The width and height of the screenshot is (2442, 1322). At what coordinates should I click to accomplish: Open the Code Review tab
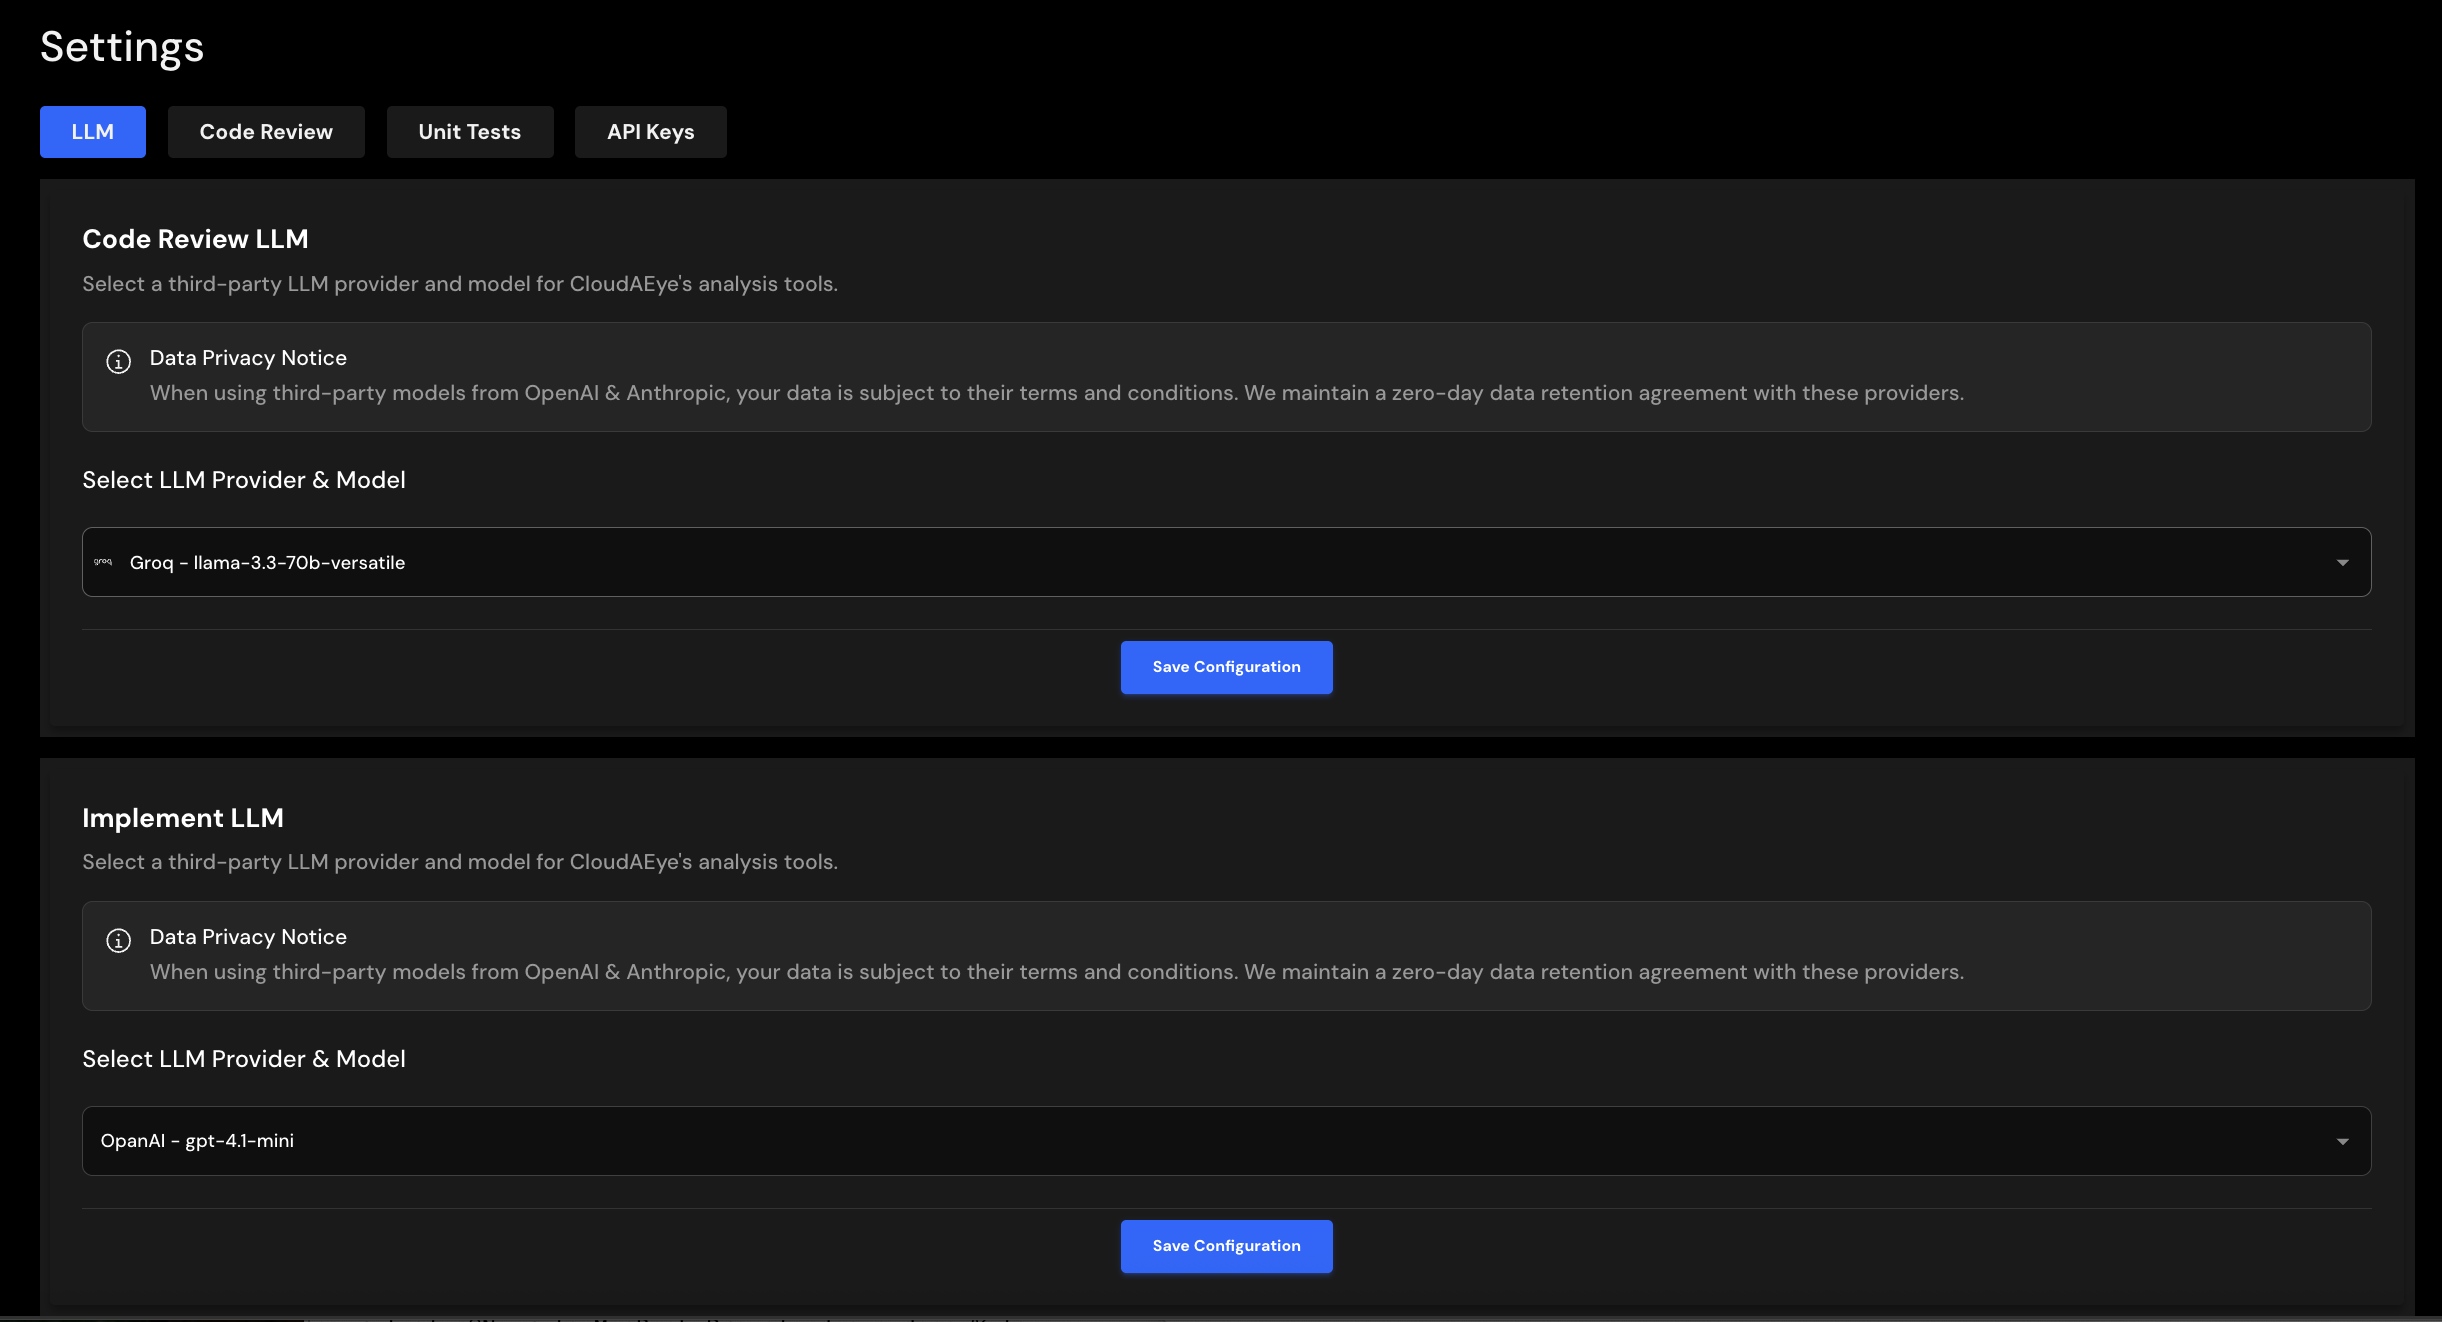266,132
